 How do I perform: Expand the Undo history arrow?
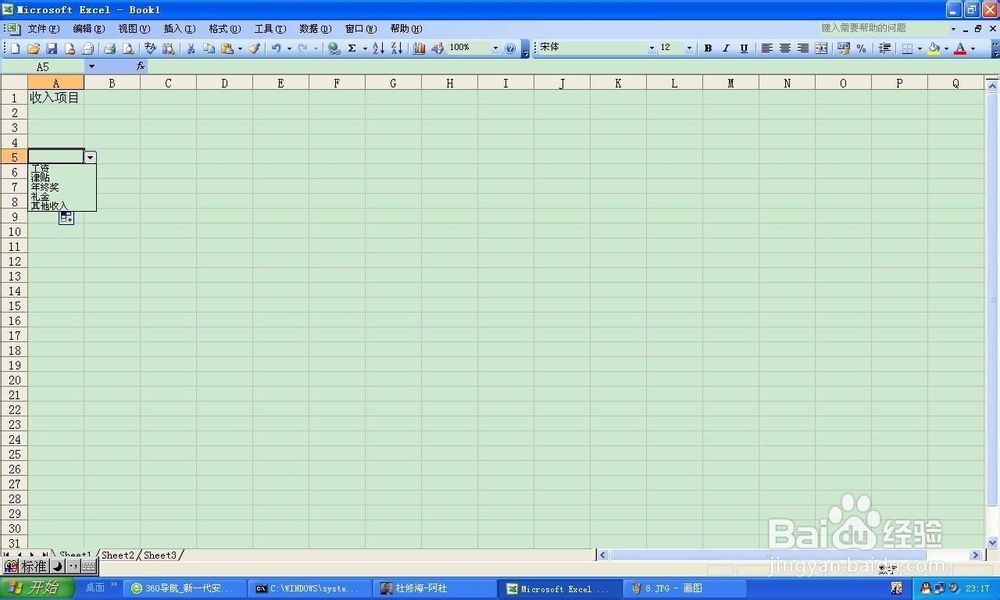click(x=290, y=48)
